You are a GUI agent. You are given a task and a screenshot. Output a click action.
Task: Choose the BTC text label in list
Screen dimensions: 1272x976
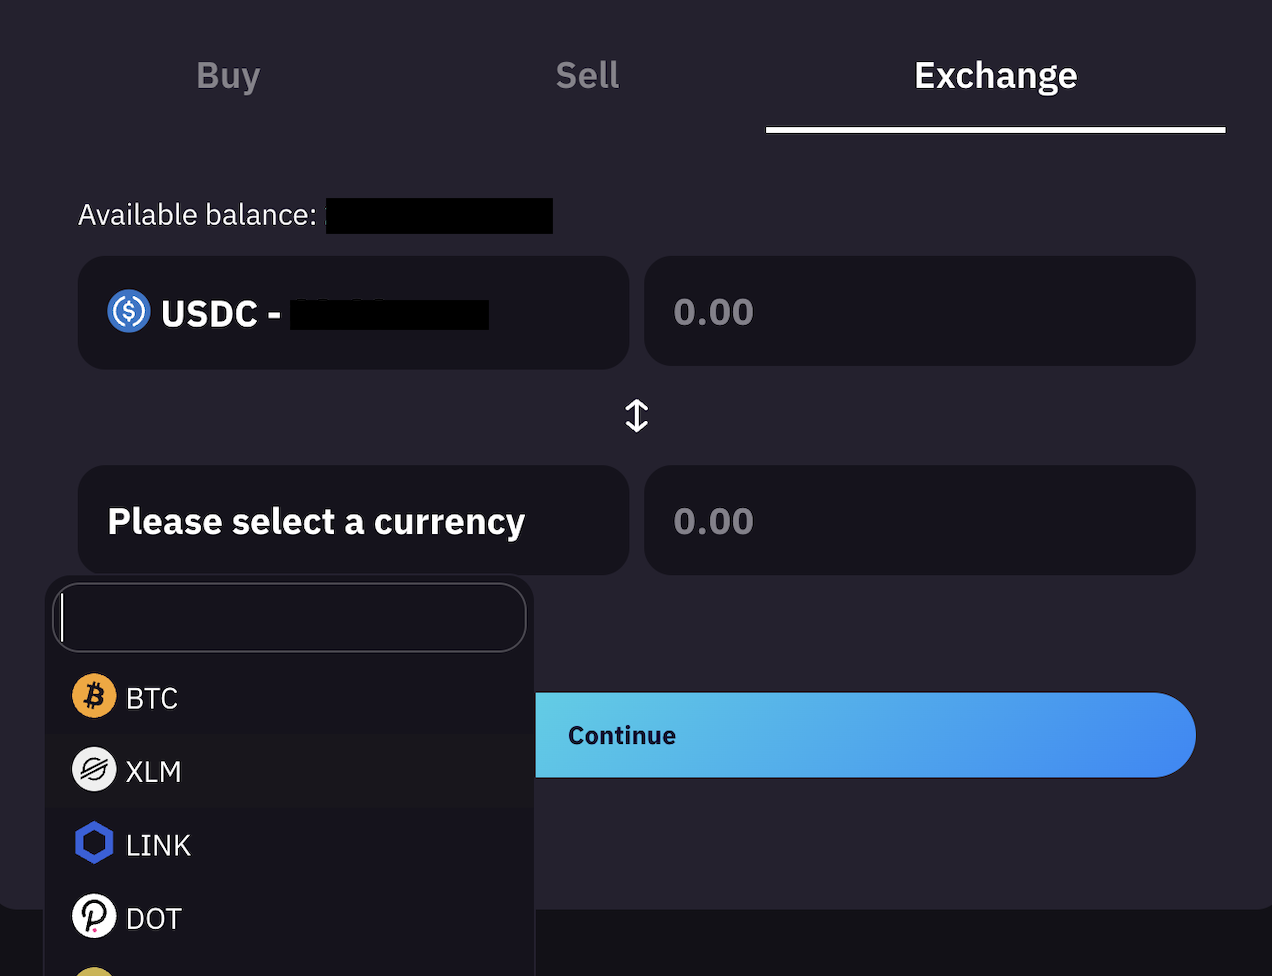point(152,698)
